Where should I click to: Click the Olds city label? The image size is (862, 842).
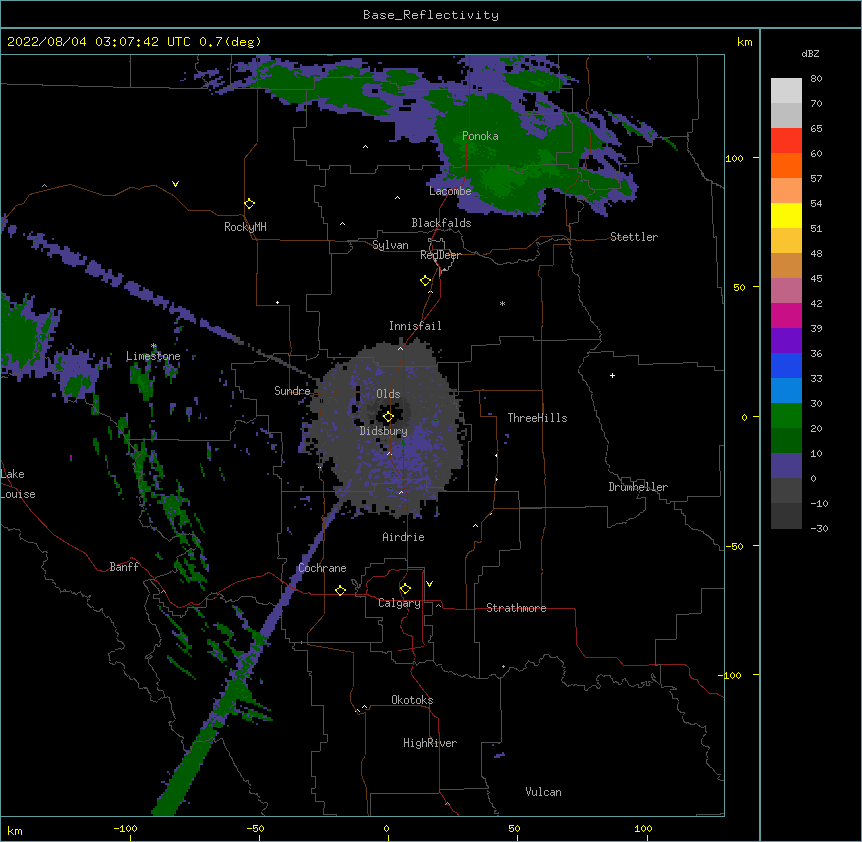click(x=388, y=394)
